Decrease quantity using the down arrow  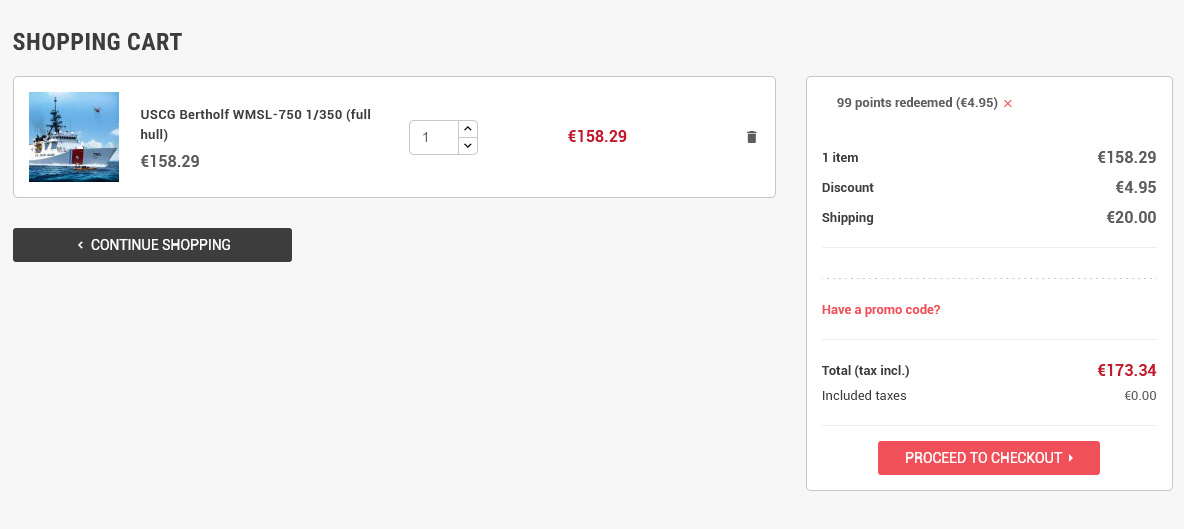[467, 146]
